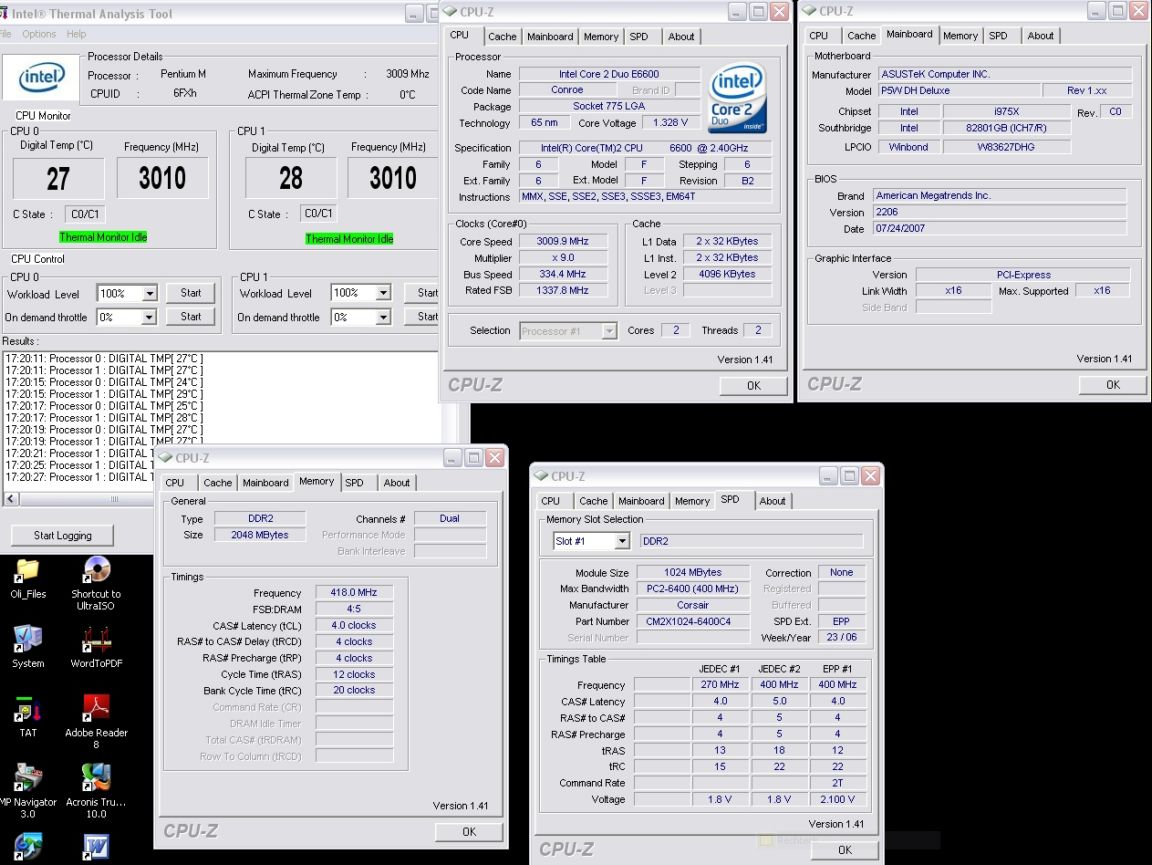Click OK in the CPU-Z CPU window
This screenshot has height=865, width=1152.
pos(754,386)
